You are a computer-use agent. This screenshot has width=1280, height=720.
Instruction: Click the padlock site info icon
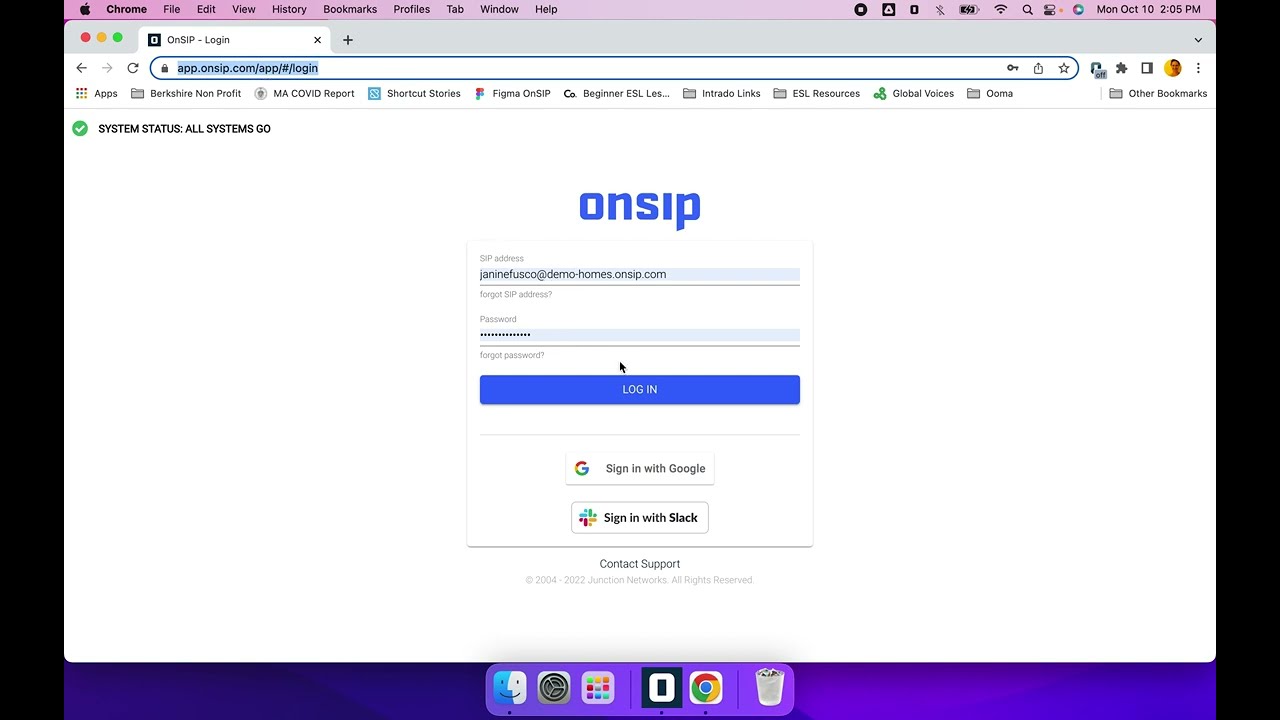tap(165, 68)
